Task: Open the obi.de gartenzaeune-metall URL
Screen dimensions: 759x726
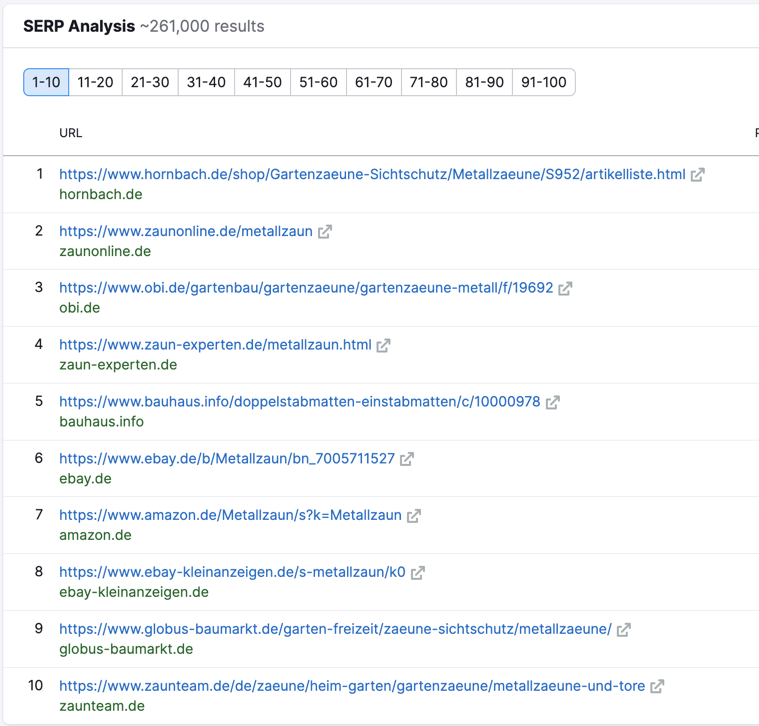Action: point(306,288)
